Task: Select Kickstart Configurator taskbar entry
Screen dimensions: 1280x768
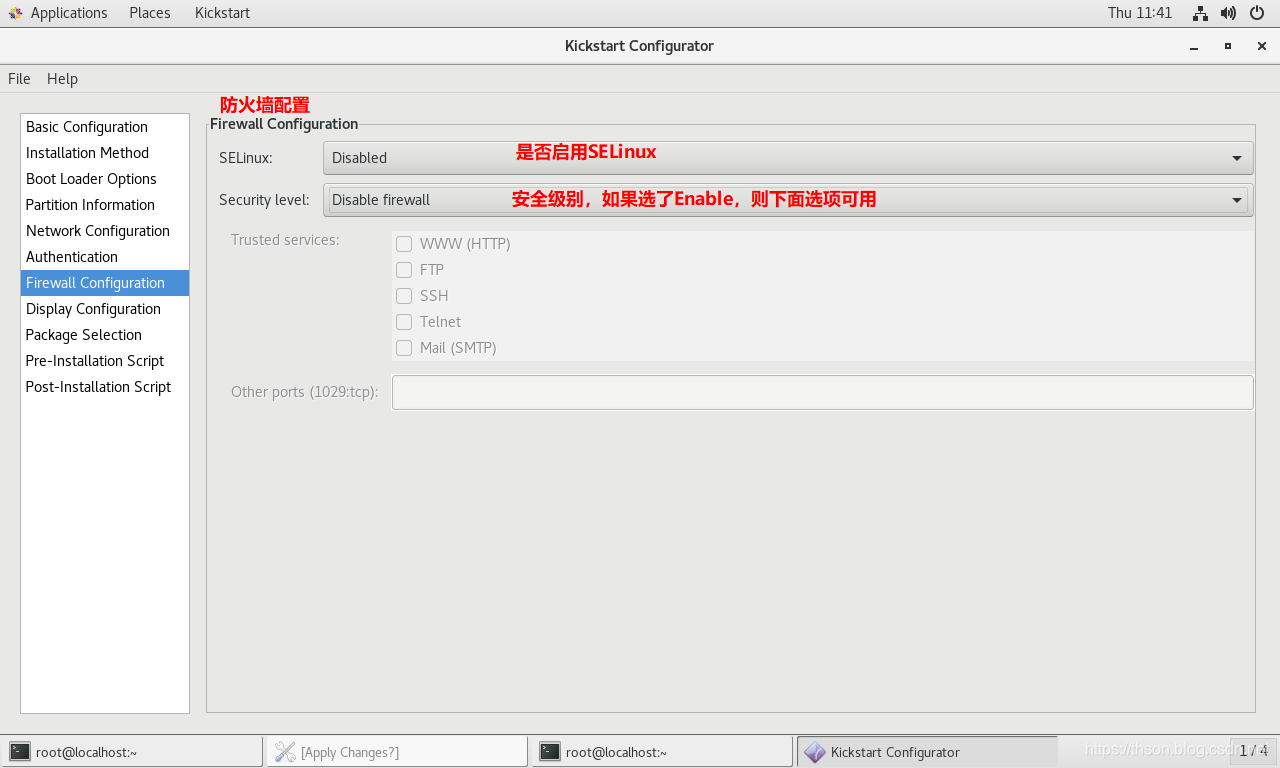Action: pyautogui.click(x=926, y=752)
